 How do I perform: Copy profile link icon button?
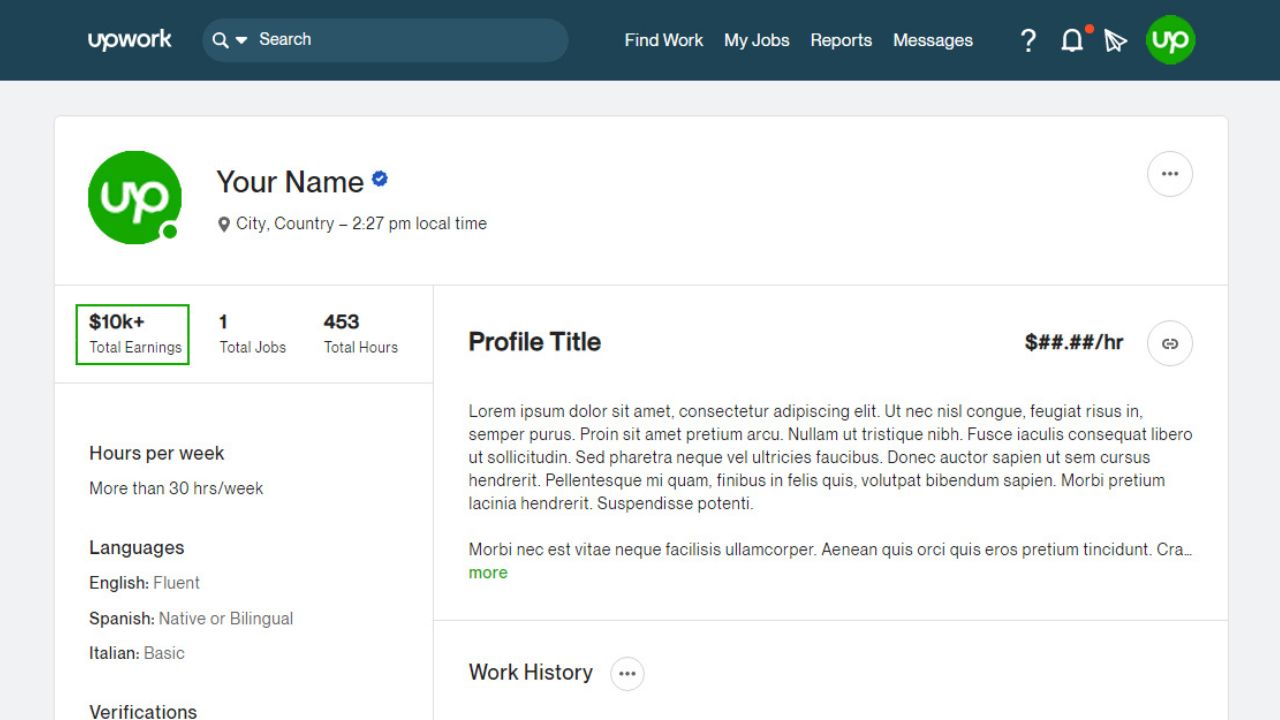1170,343
